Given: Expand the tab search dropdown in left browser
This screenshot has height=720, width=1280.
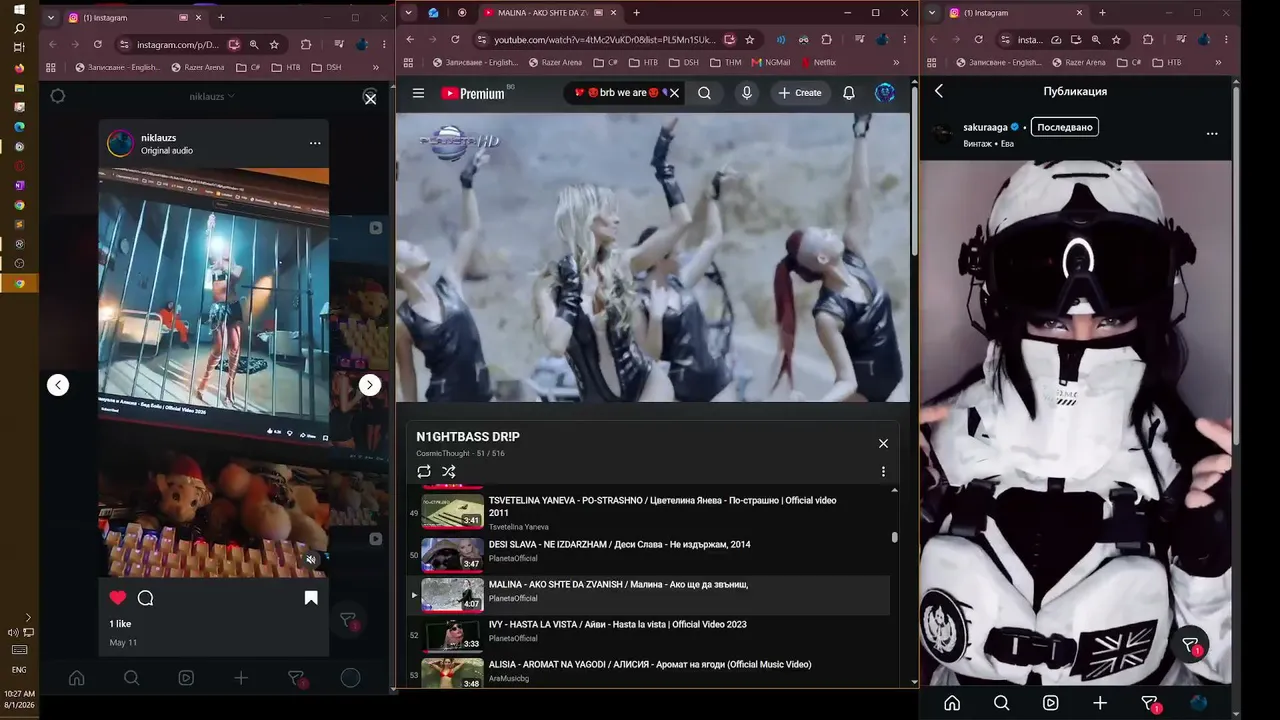Looking at the screenshot, I should click(50, 17).
